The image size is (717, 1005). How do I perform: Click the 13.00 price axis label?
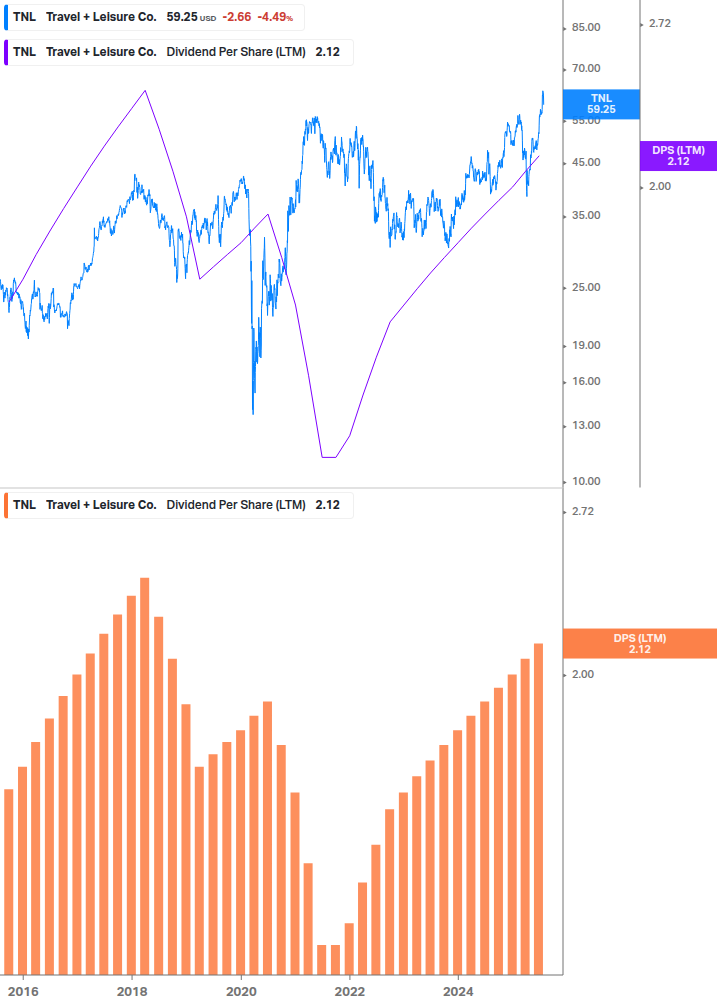coord(586,426)
